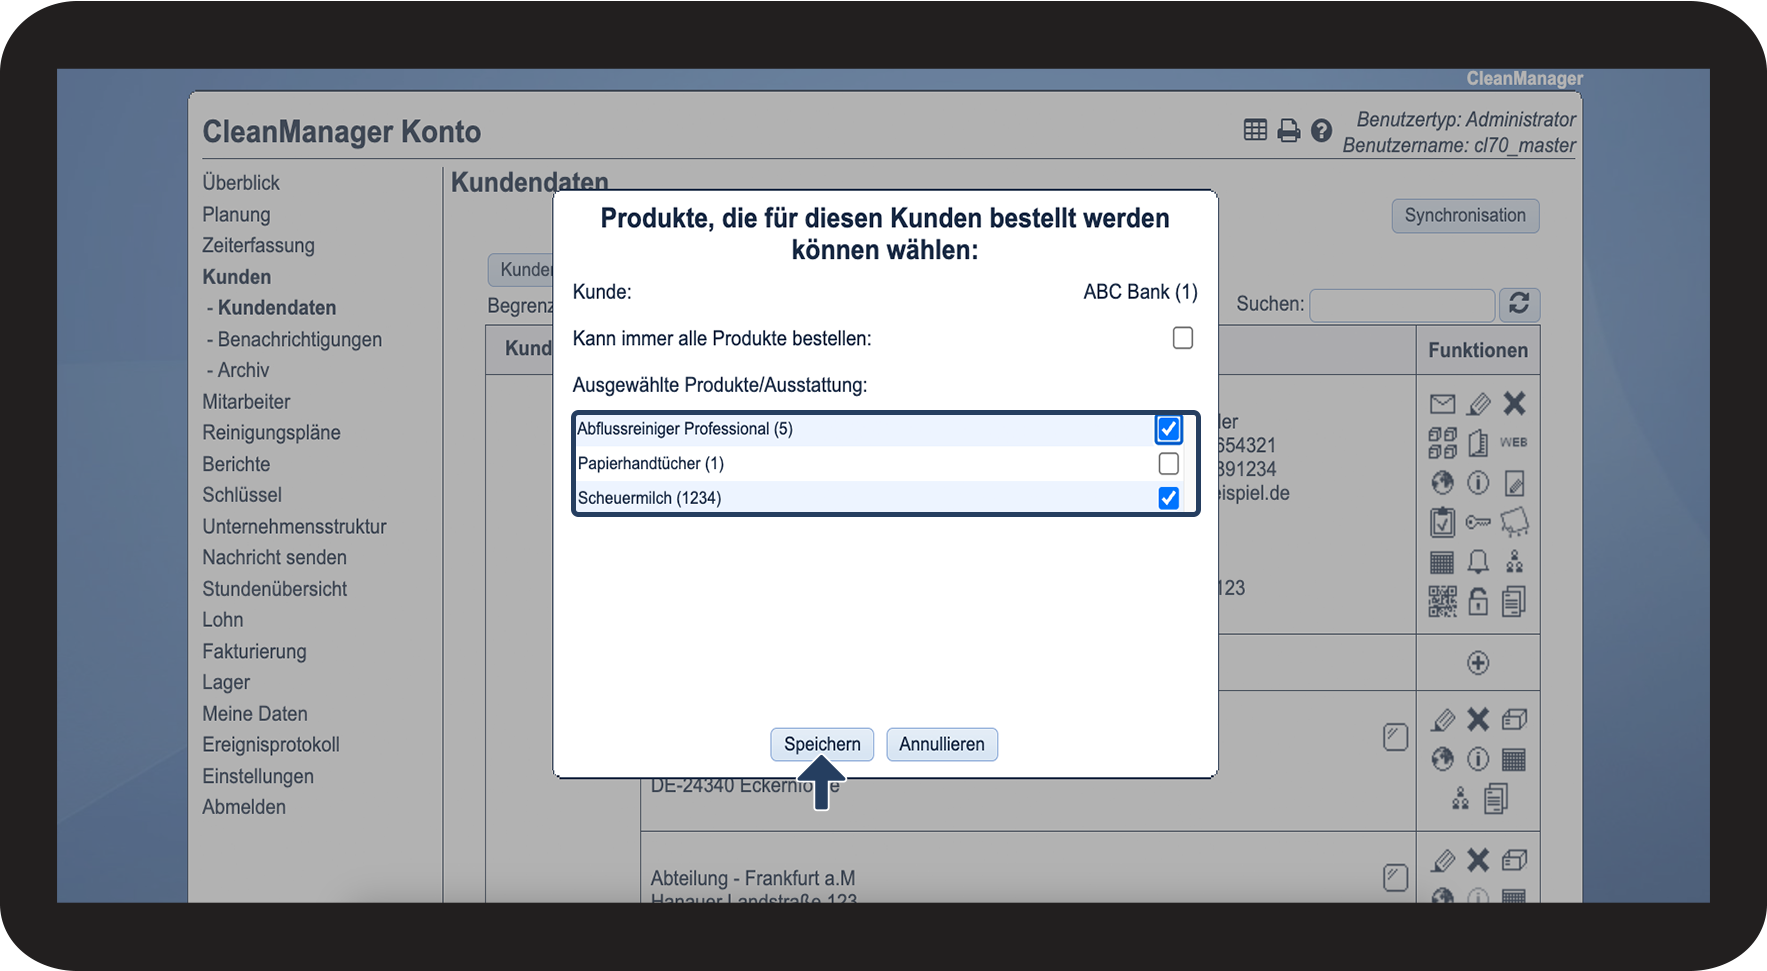This screenshot has height=971, width=1767.
Task: Enable 'Kann immer alle Produkte bestellen' checkbox
Action: [1183, 338]
